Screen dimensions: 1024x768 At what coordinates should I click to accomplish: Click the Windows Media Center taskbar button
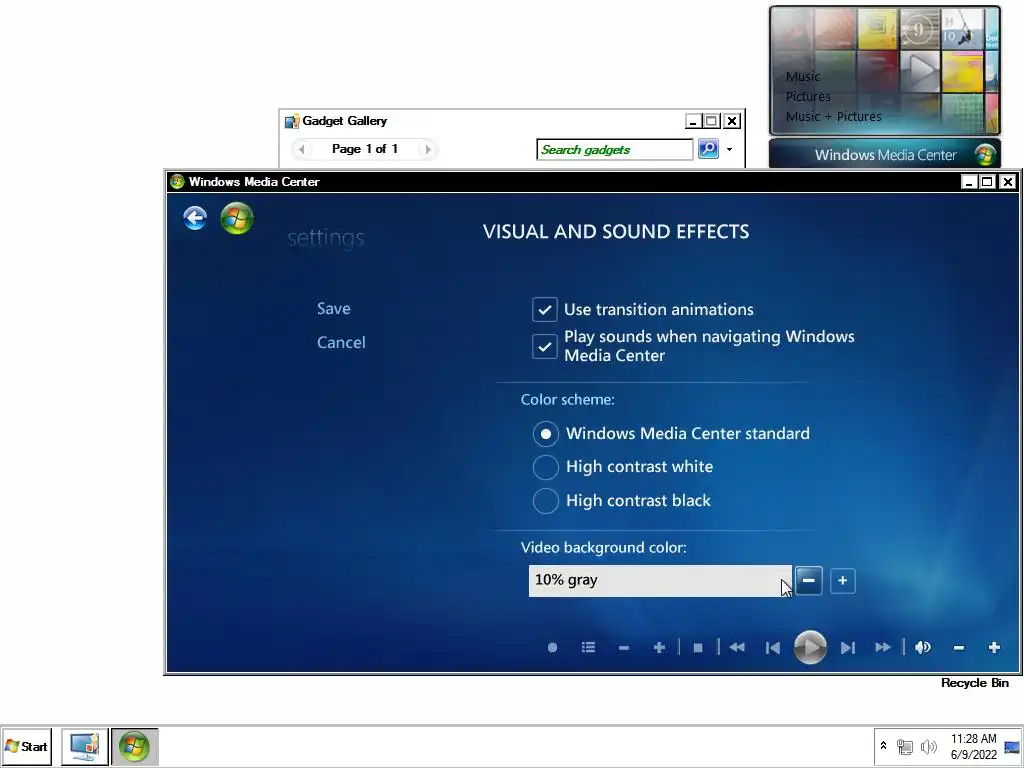pyautogui.click(x=135, y=746)
